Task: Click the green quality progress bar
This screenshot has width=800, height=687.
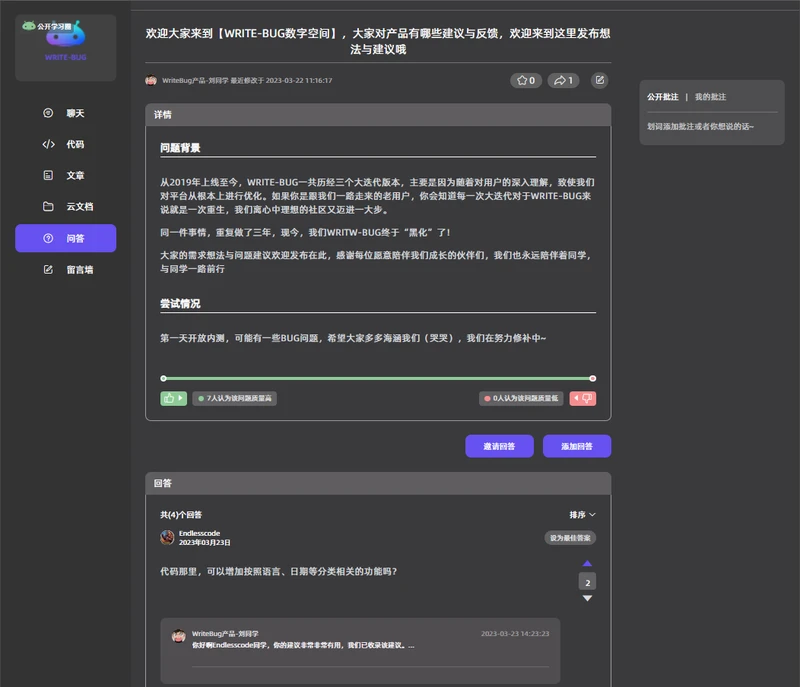Action: click(x=378, y=378)
